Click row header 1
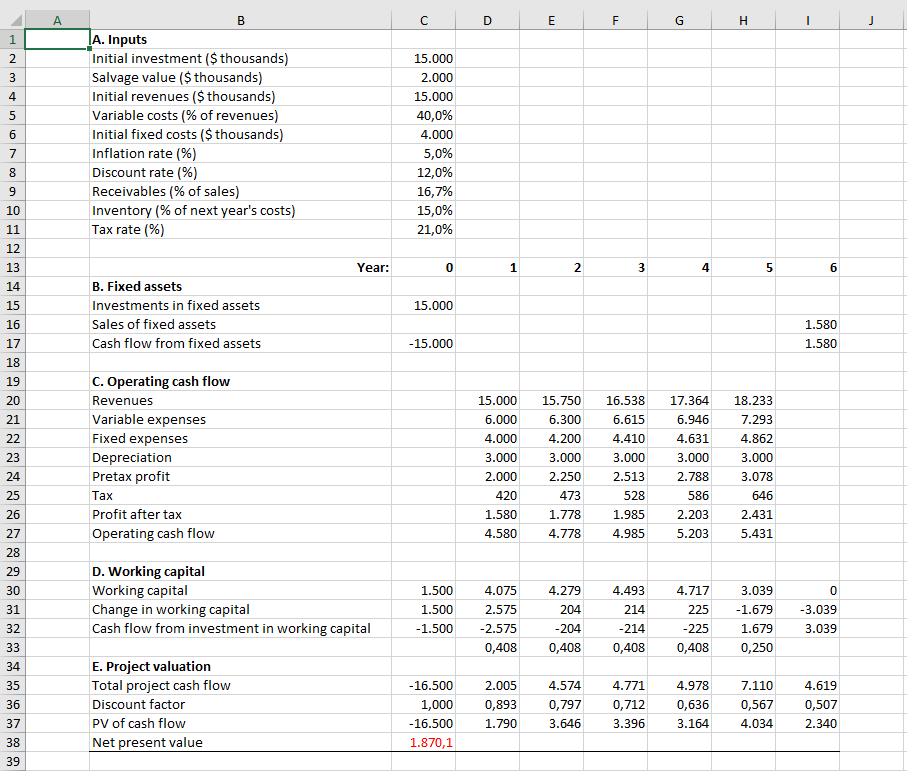This screenshot has height=771, width=907. [11, 39]
